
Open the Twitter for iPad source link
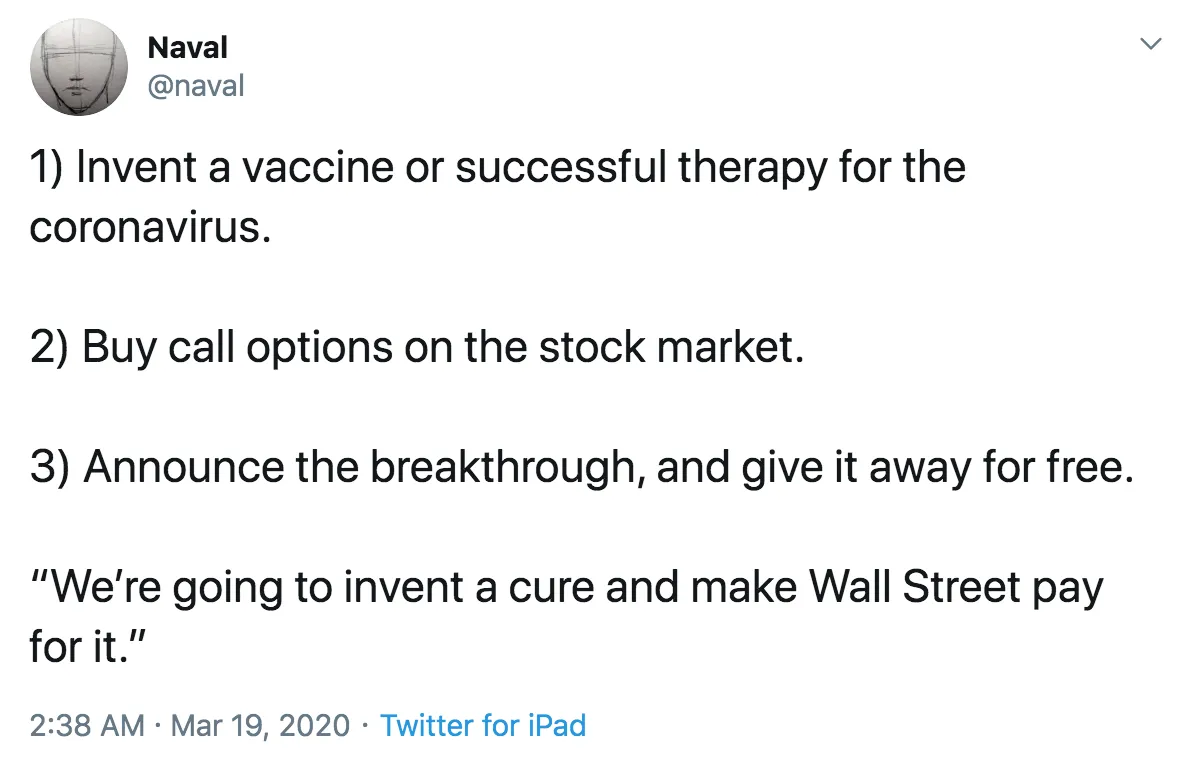[x=483, y=725]
